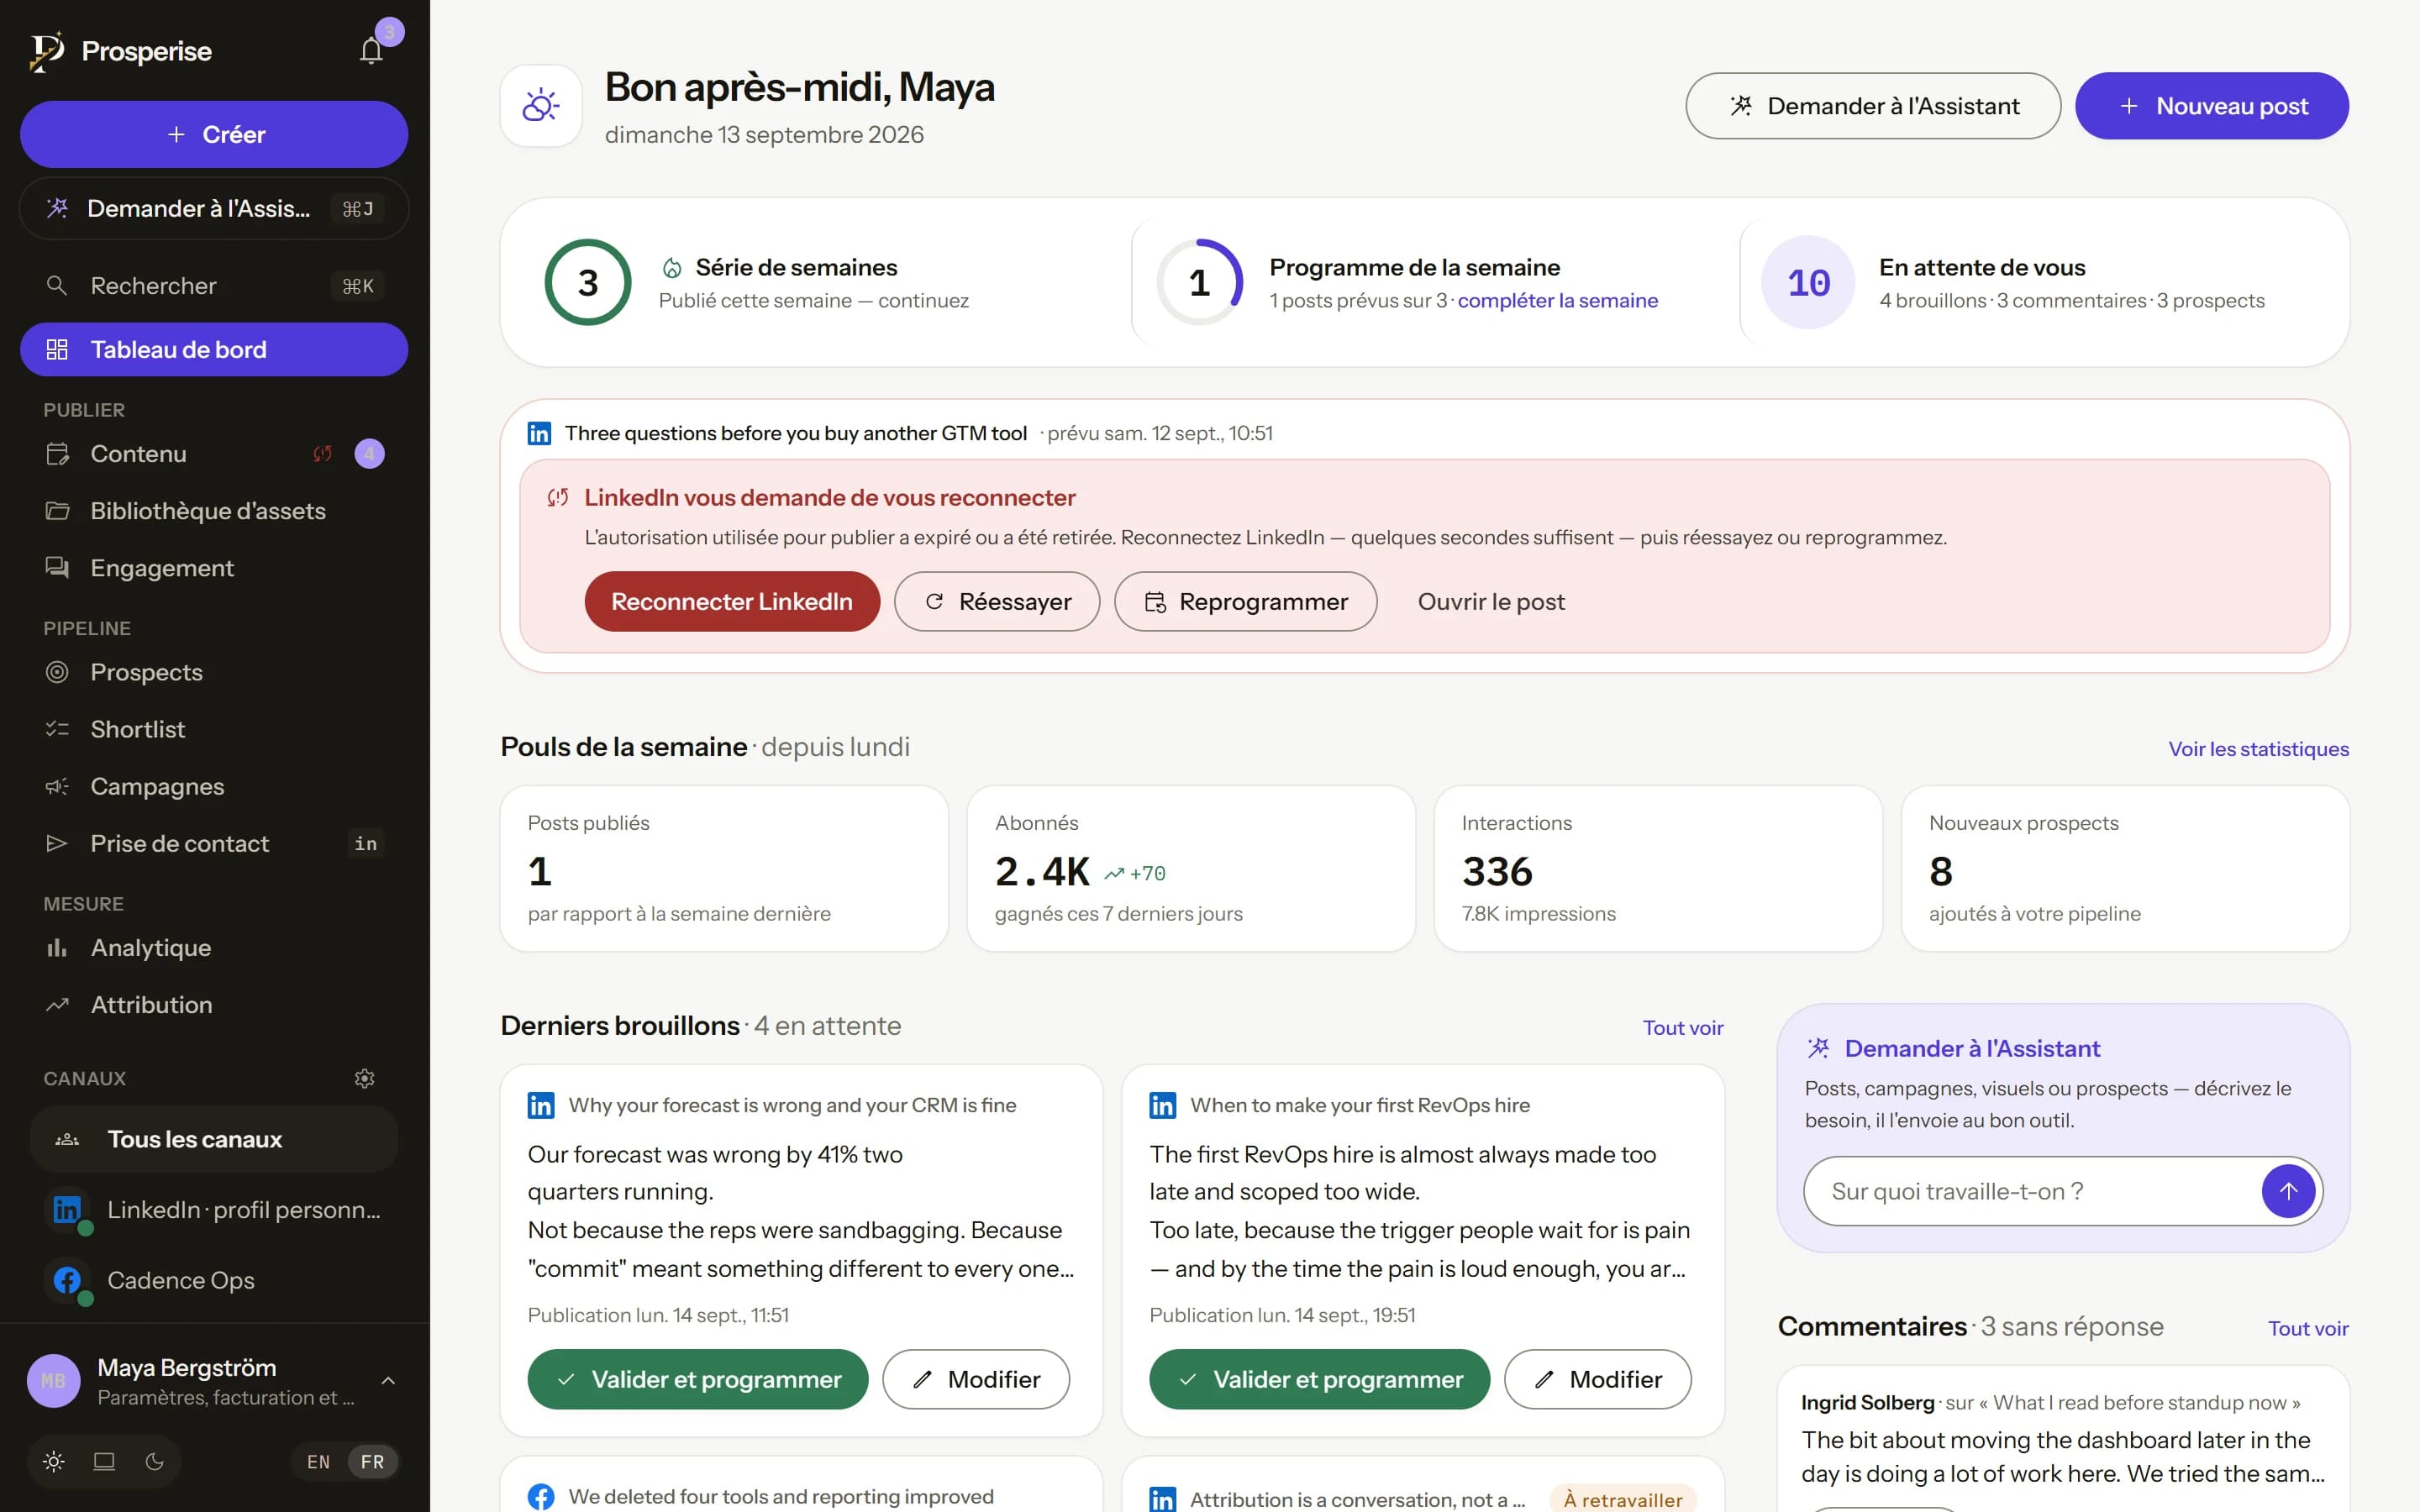Switch to dark theme moon icon
Viewport: 2420px width, 1512px height.
point(155,1461)
